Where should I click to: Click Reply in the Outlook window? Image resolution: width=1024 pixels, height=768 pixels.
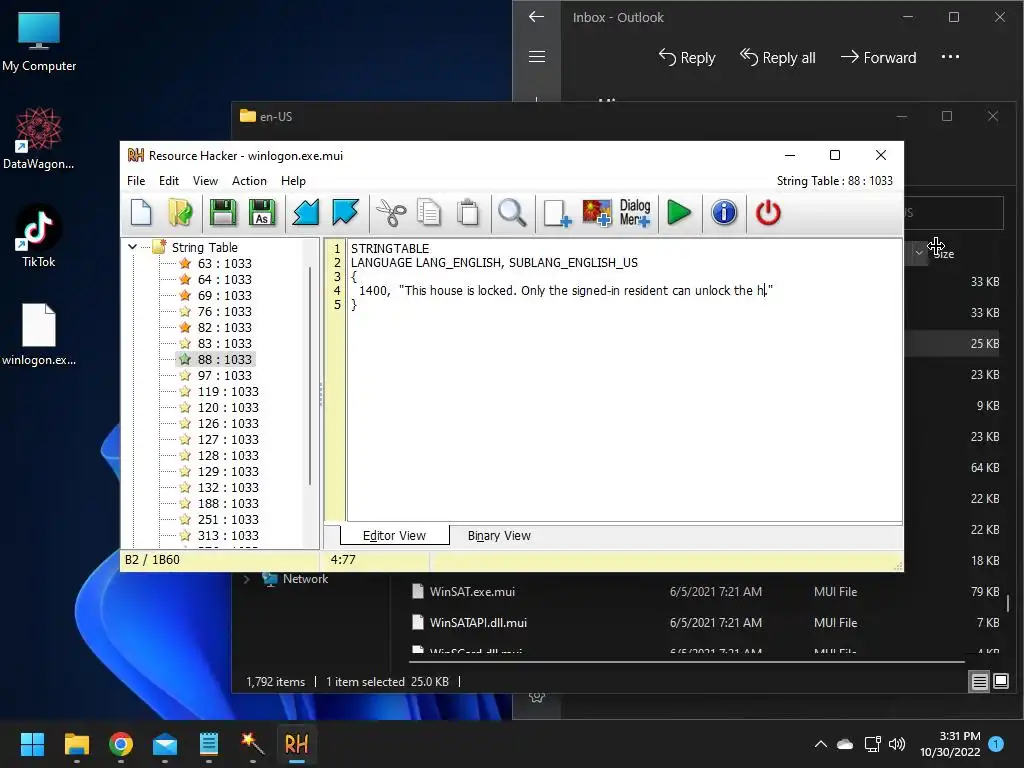(687, 57)
